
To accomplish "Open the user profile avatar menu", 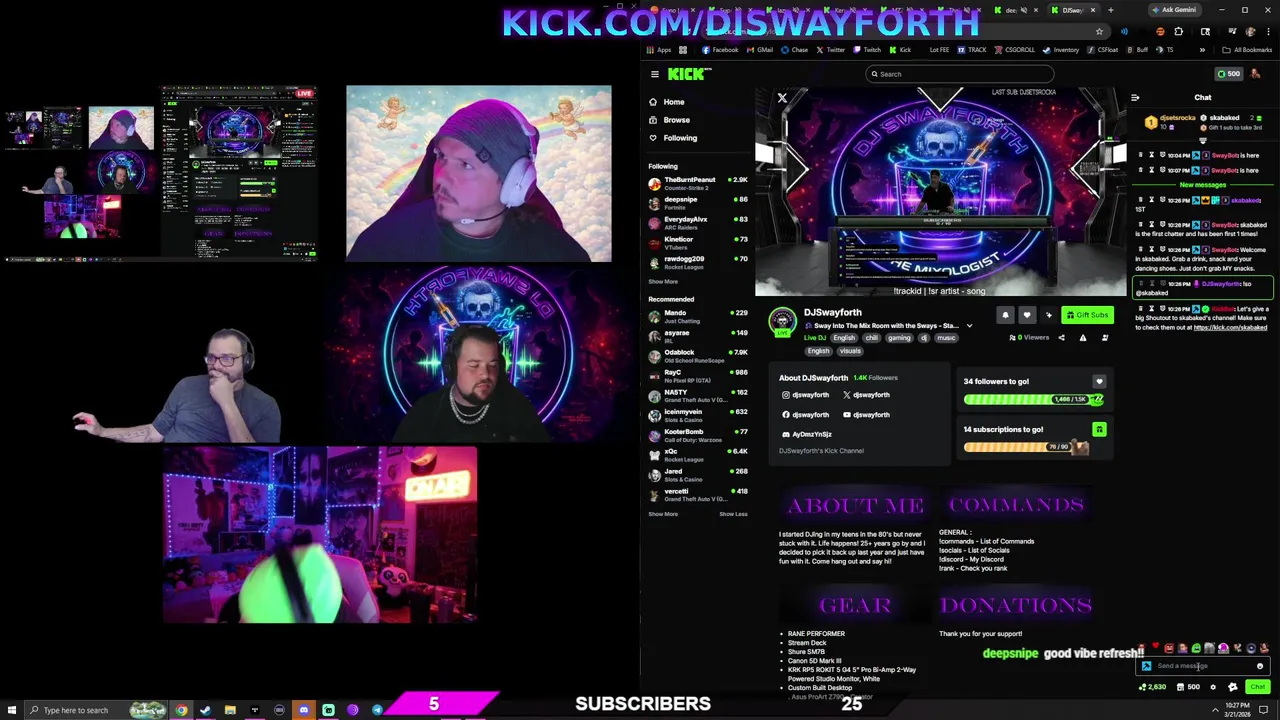I will point(1255,74).
